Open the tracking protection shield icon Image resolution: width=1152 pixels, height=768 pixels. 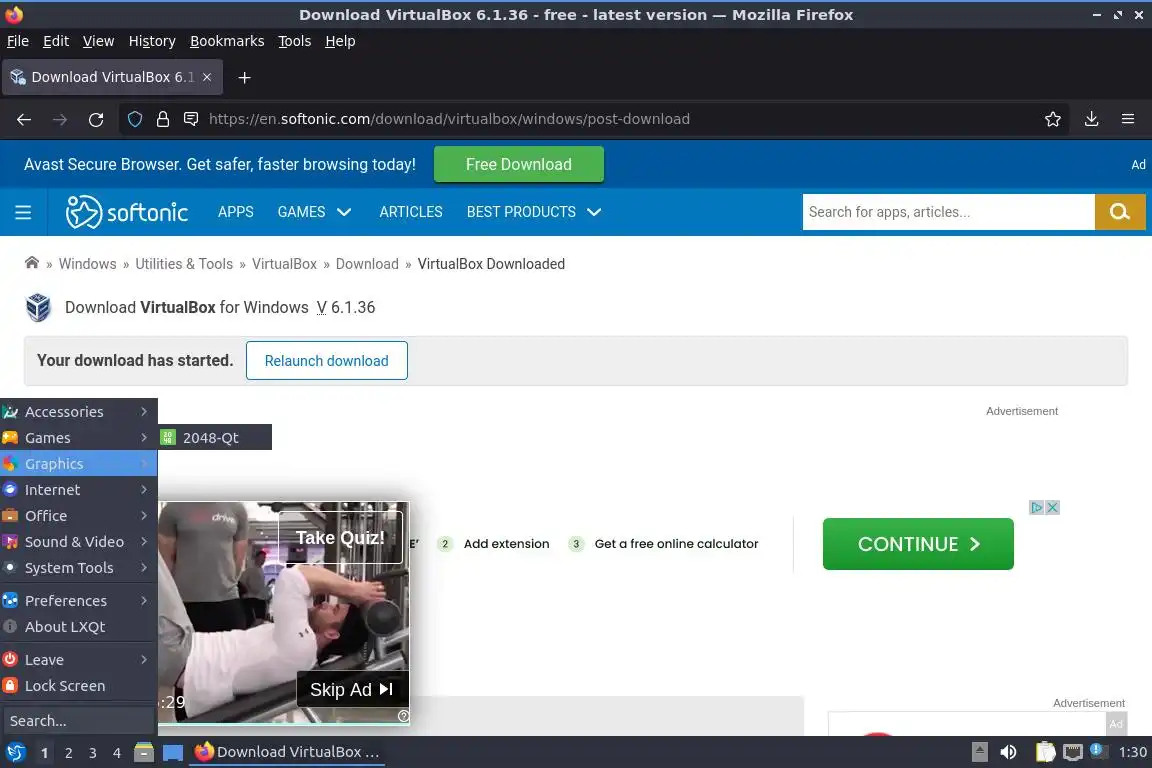[135, 119]
